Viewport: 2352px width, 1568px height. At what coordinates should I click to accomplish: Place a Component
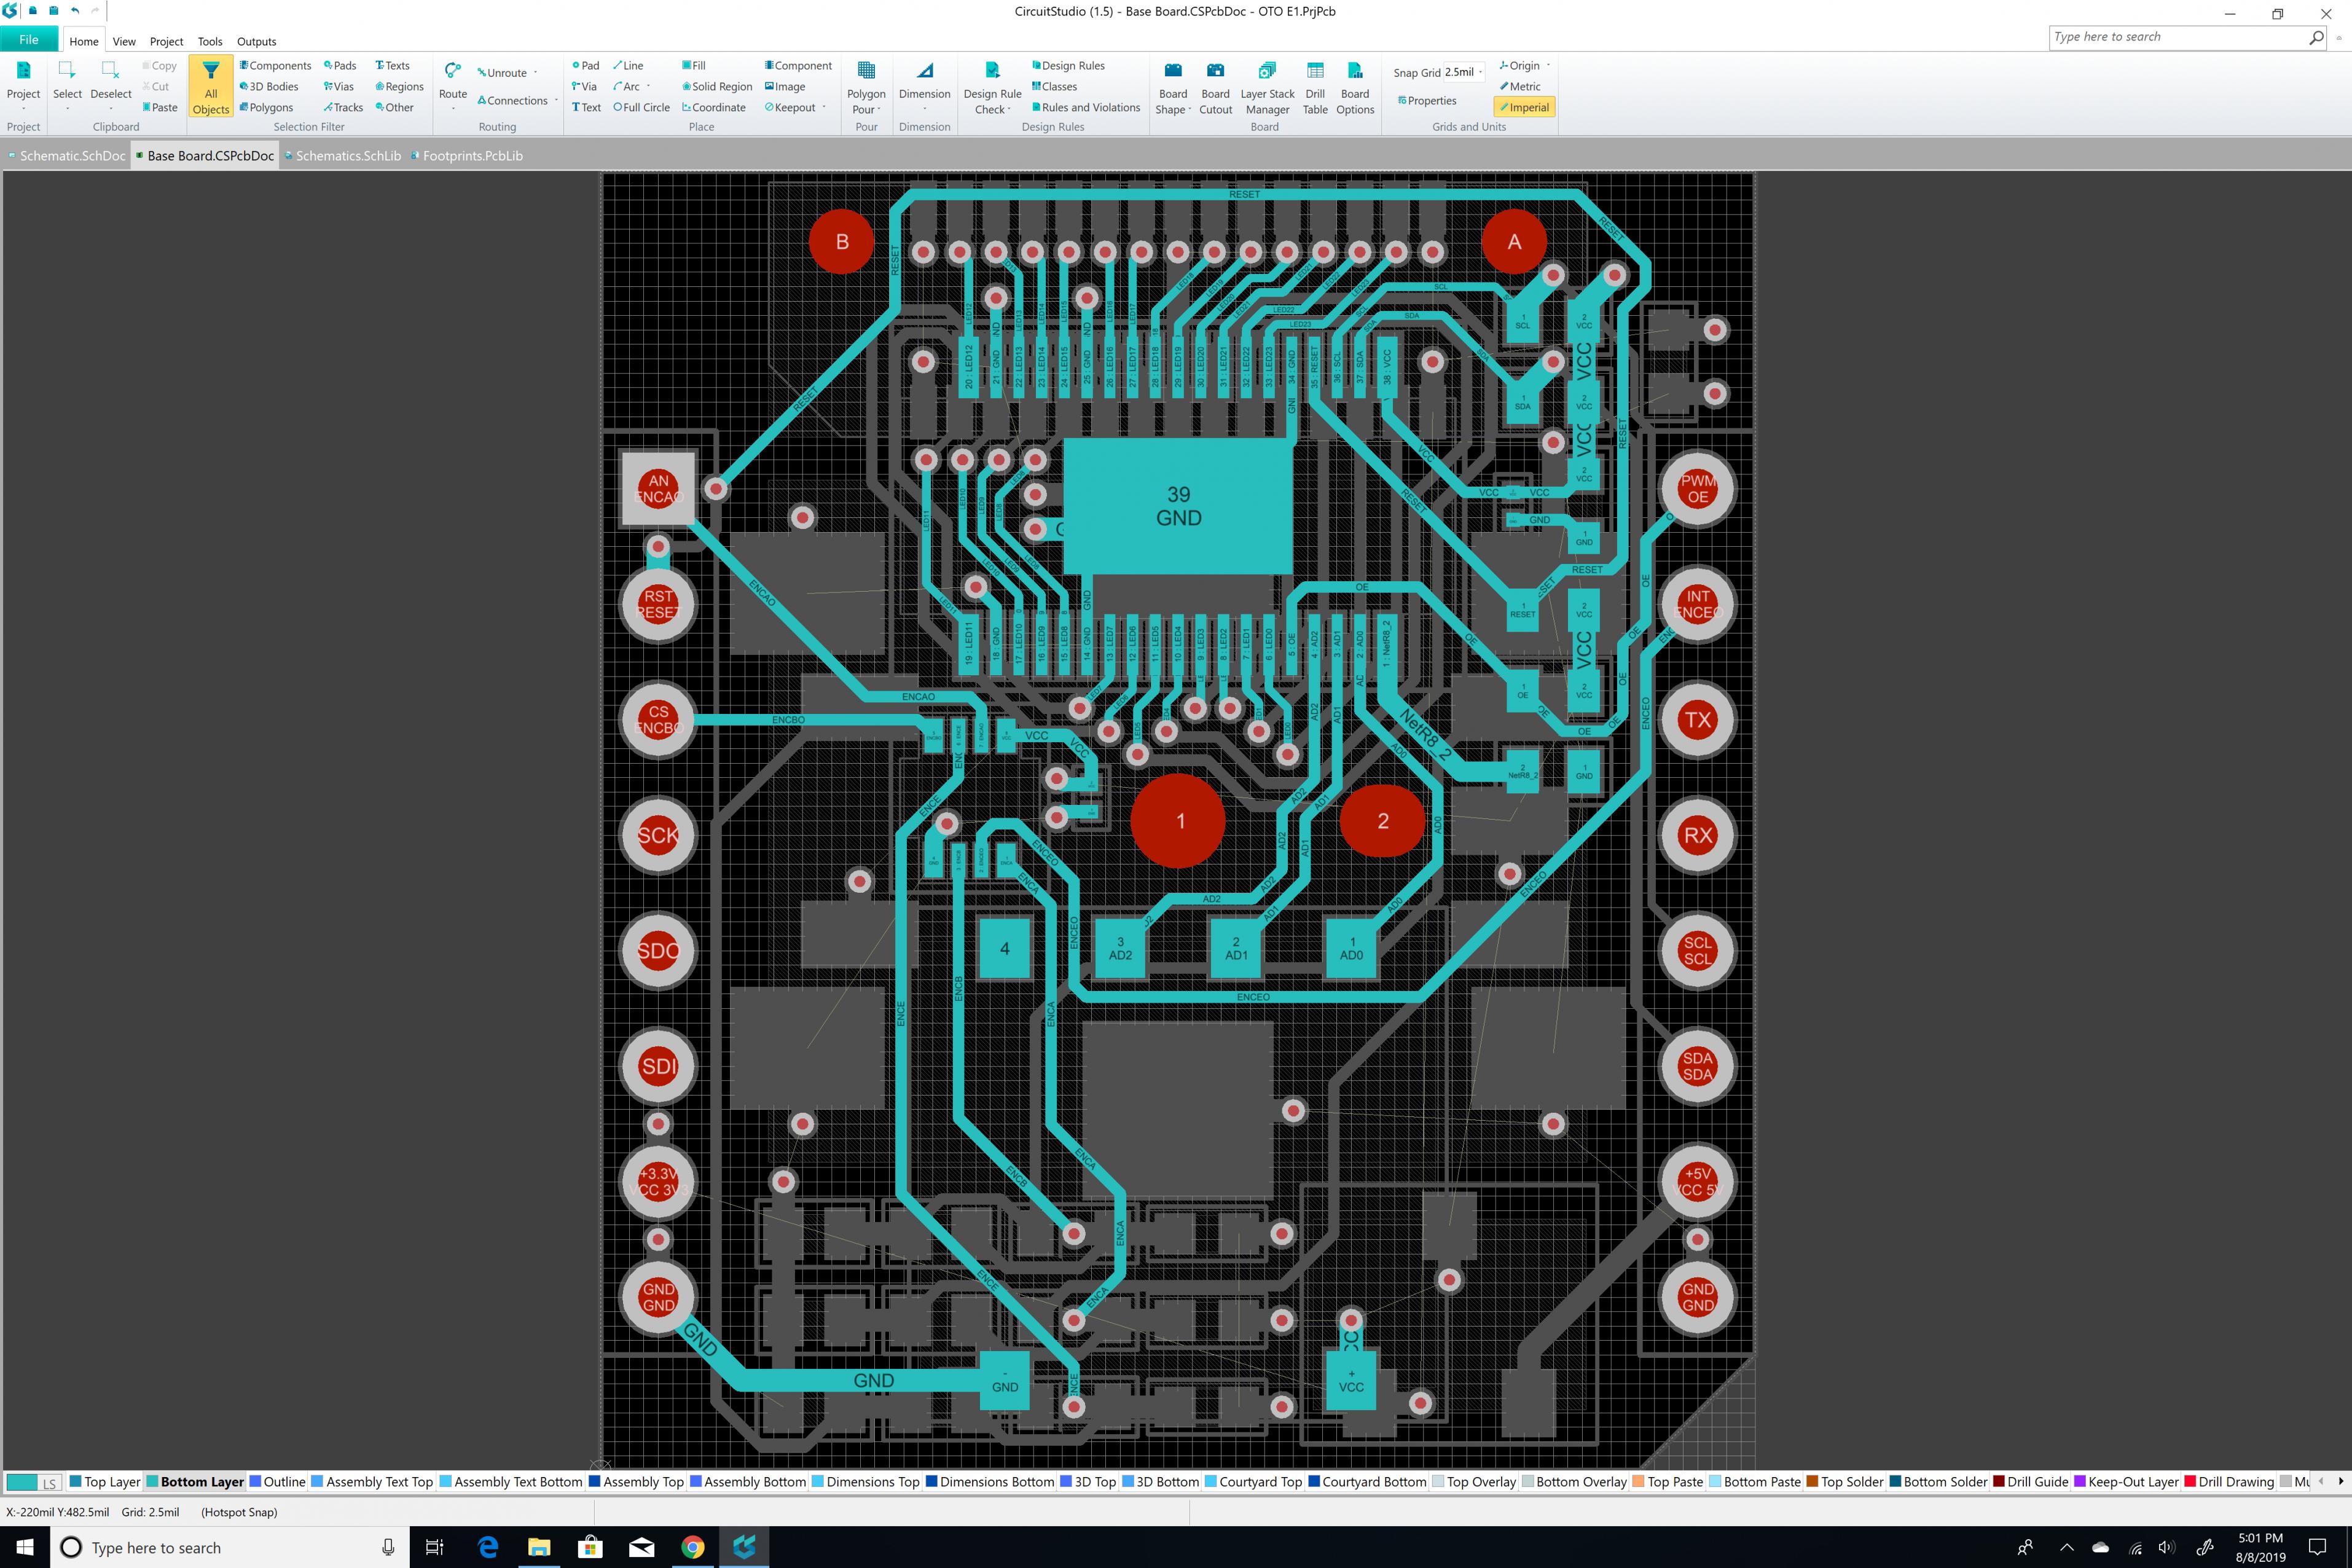pyautogui.click(x=798, y=65)
